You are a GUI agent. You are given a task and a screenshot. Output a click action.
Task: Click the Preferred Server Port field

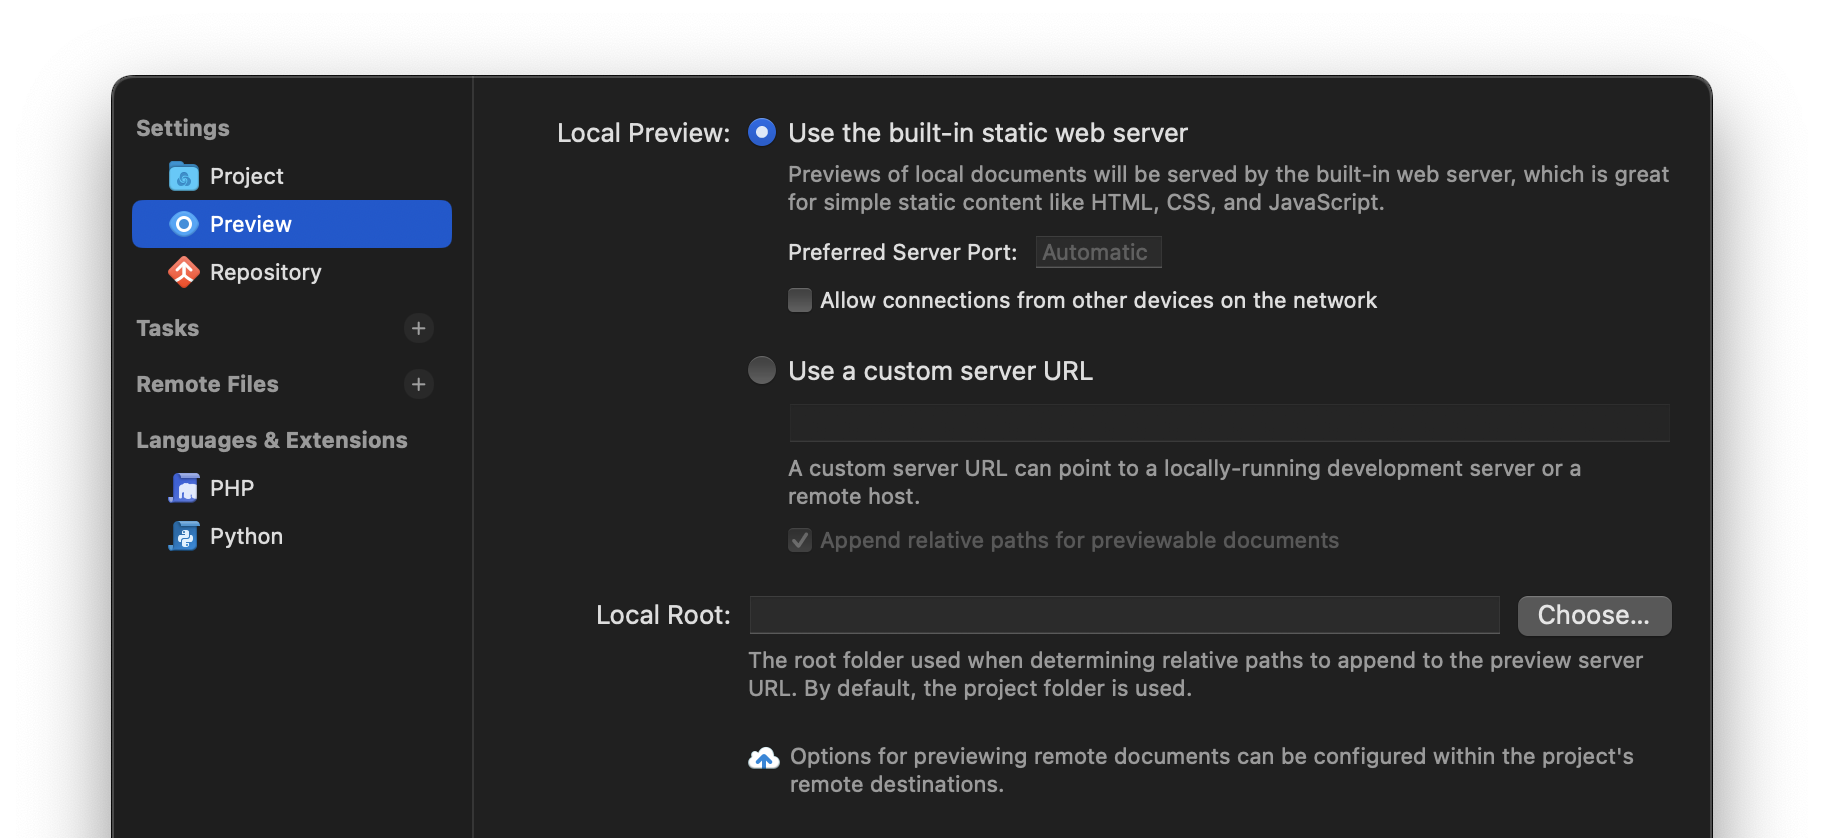1098,252
